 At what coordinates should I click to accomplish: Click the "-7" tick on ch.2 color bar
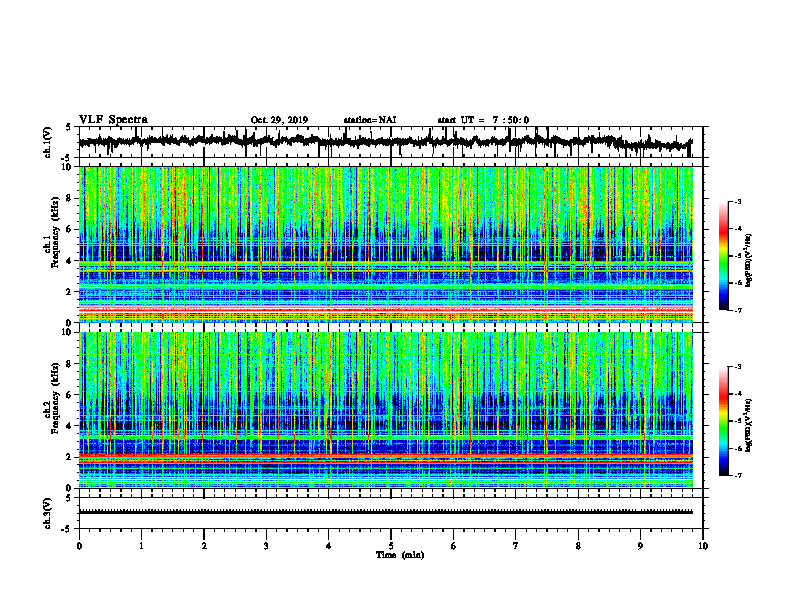tap(737, 475)
